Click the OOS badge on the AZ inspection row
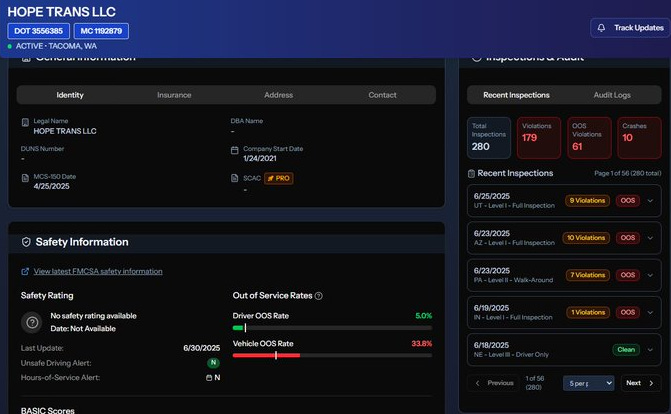671x414 pixels. (628, 238)
